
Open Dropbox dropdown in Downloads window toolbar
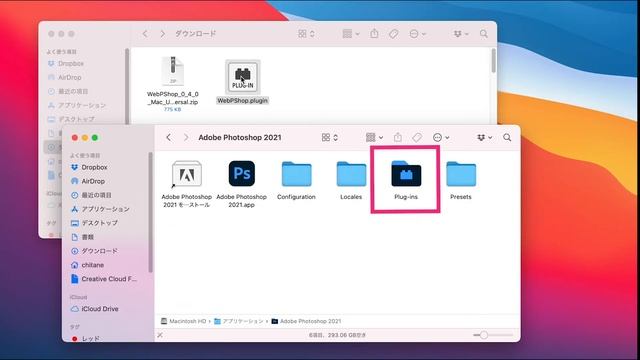click(x=461, y=34)
